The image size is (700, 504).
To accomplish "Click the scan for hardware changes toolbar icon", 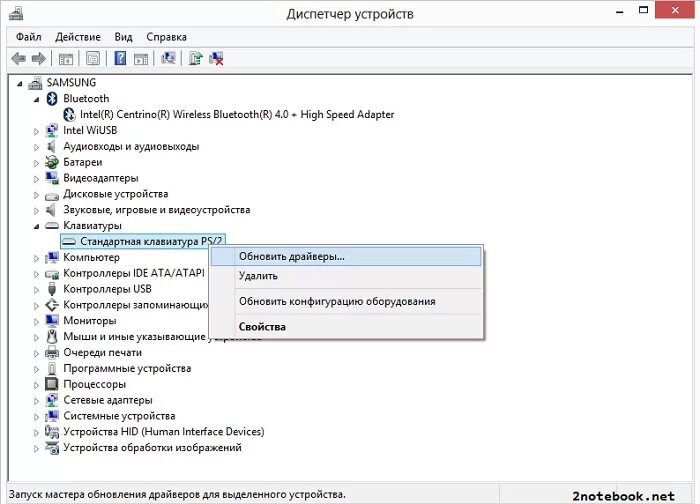I will [x=168, y=58].
